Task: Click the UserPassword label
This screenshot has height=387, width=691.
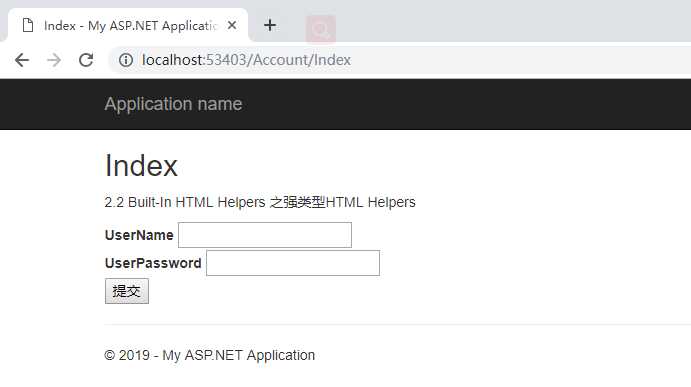Action: point(153,263)
